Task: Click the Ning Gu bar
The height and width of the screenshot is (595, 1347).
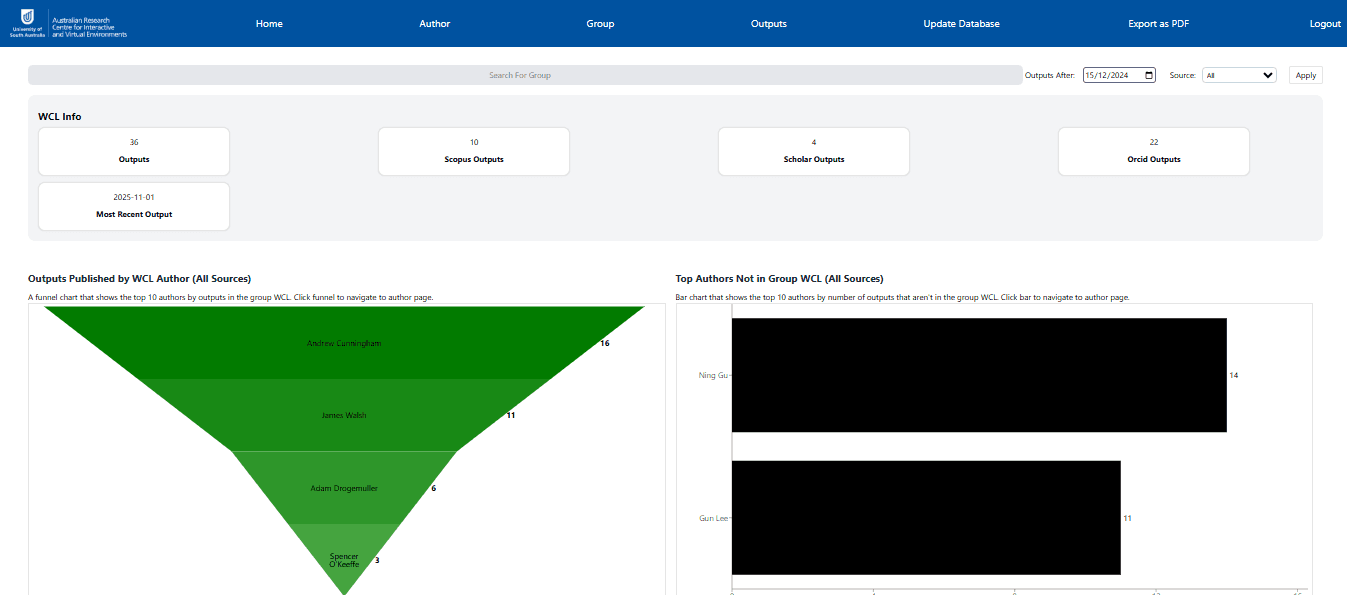Action: pos(978,375)
